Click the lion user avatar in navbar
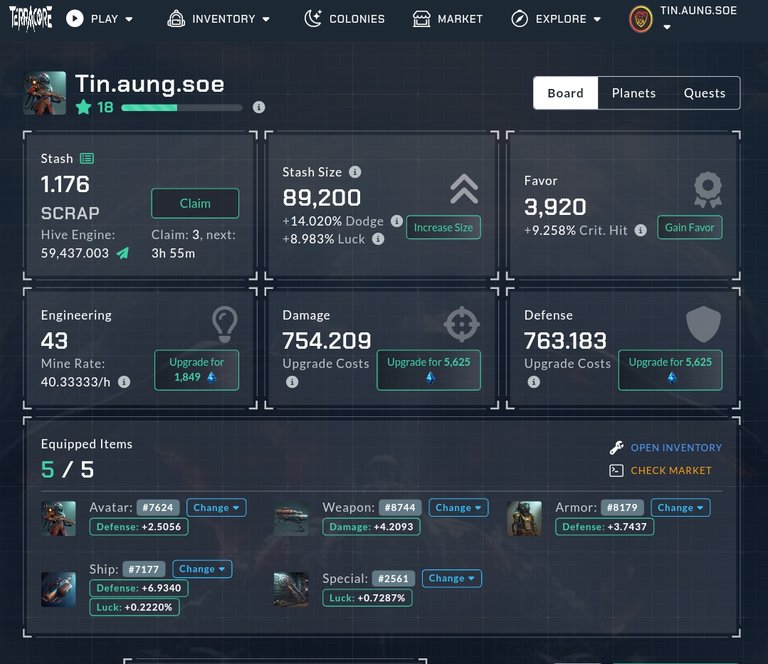 (x=641, y=19)
